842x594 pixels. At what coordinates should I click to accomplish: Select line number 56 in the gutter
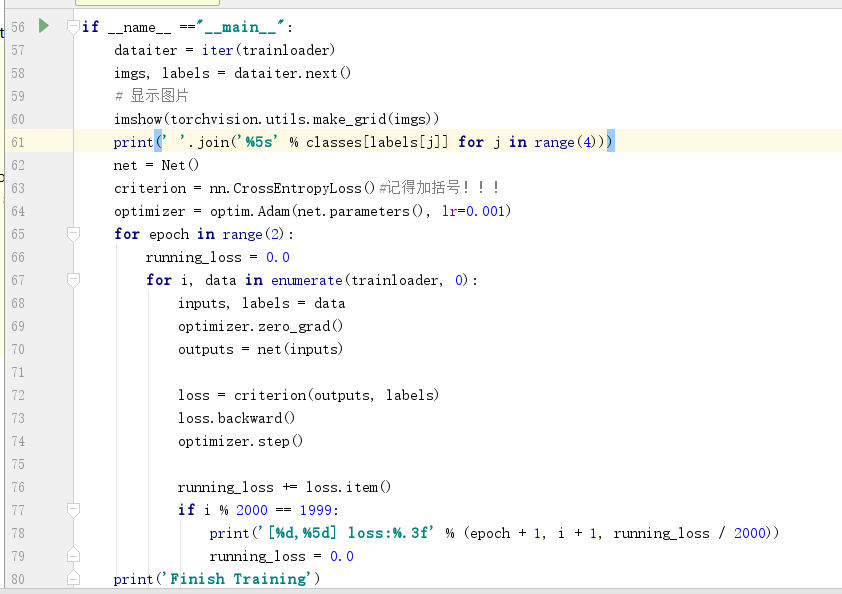pos(18,27)
